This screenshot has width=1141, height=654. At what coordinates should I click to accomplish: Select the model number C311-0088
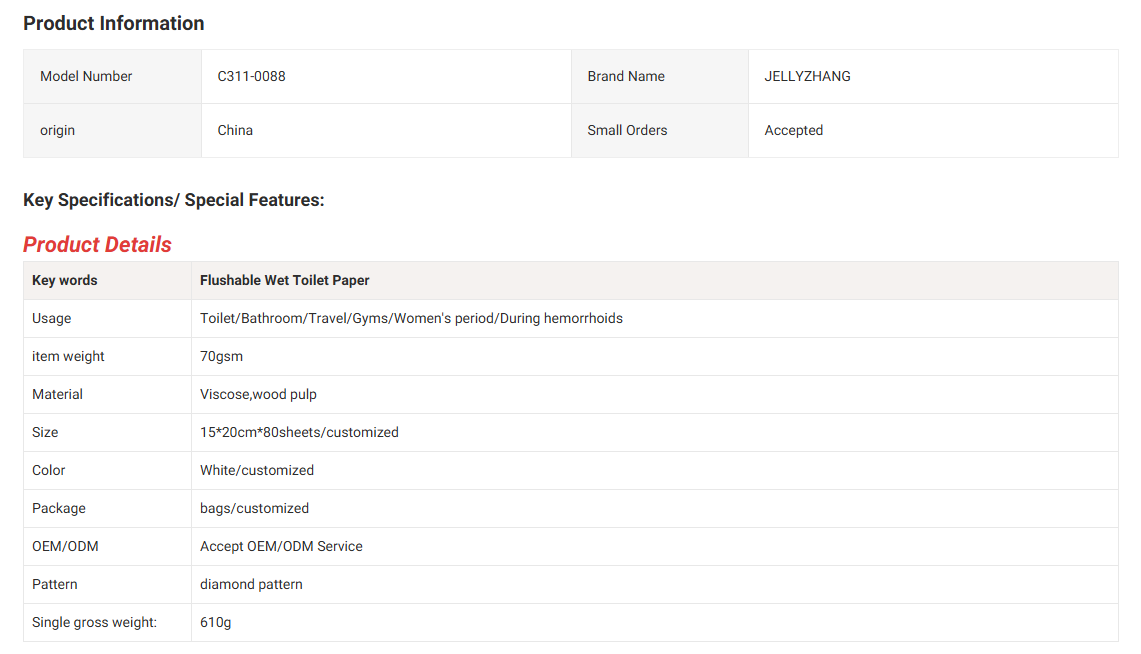251,76
